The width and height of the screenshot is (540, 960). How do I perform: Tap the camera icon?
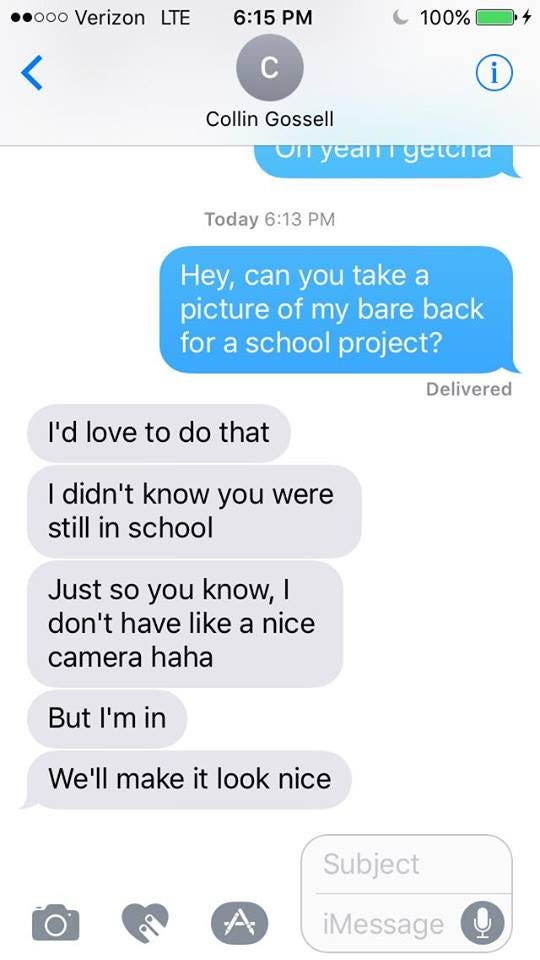[56, 921]
